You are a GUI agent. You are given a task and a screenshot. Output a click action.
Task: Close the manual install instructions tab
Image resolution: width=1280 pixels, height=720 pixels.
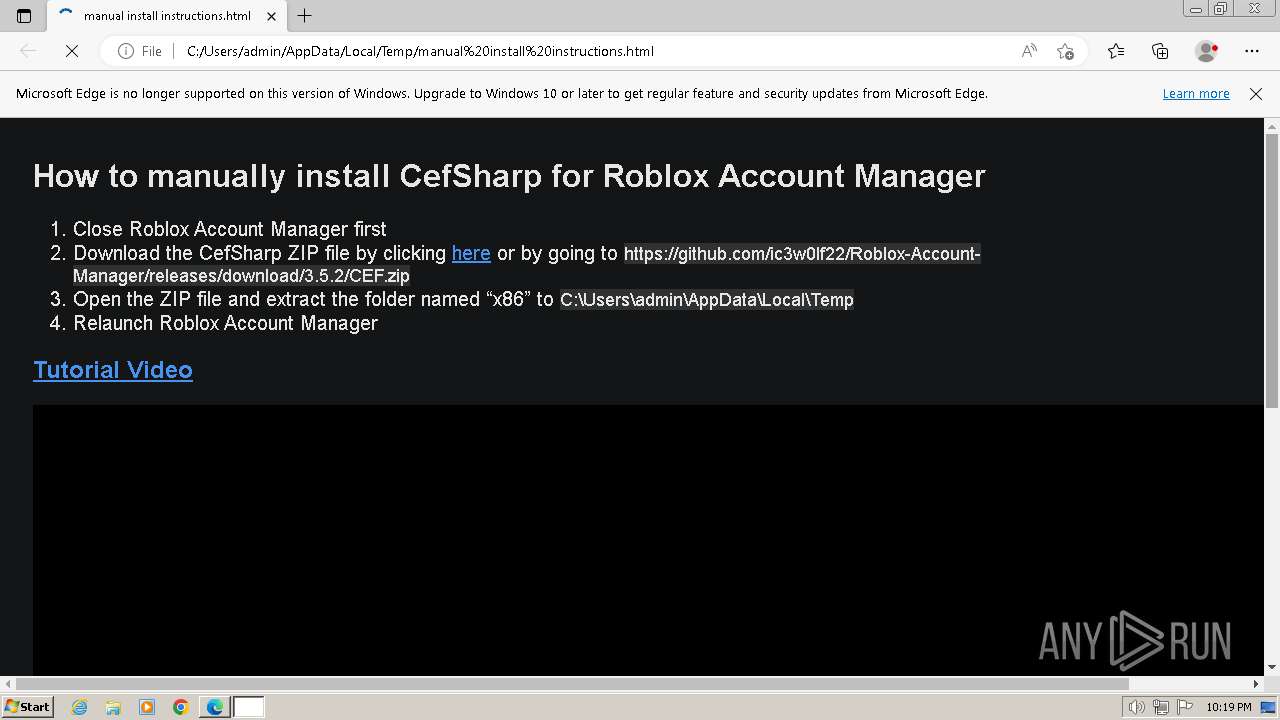pos(271,16)
